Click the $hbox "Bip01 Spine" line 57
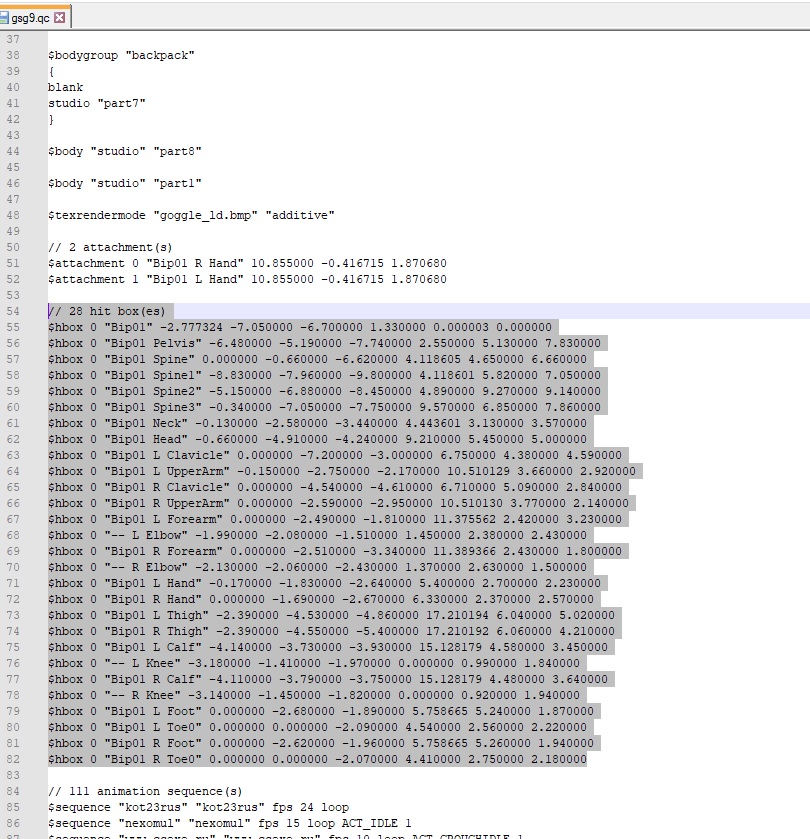The width and height of the screenshot is (810, 839). coord(318,359)
